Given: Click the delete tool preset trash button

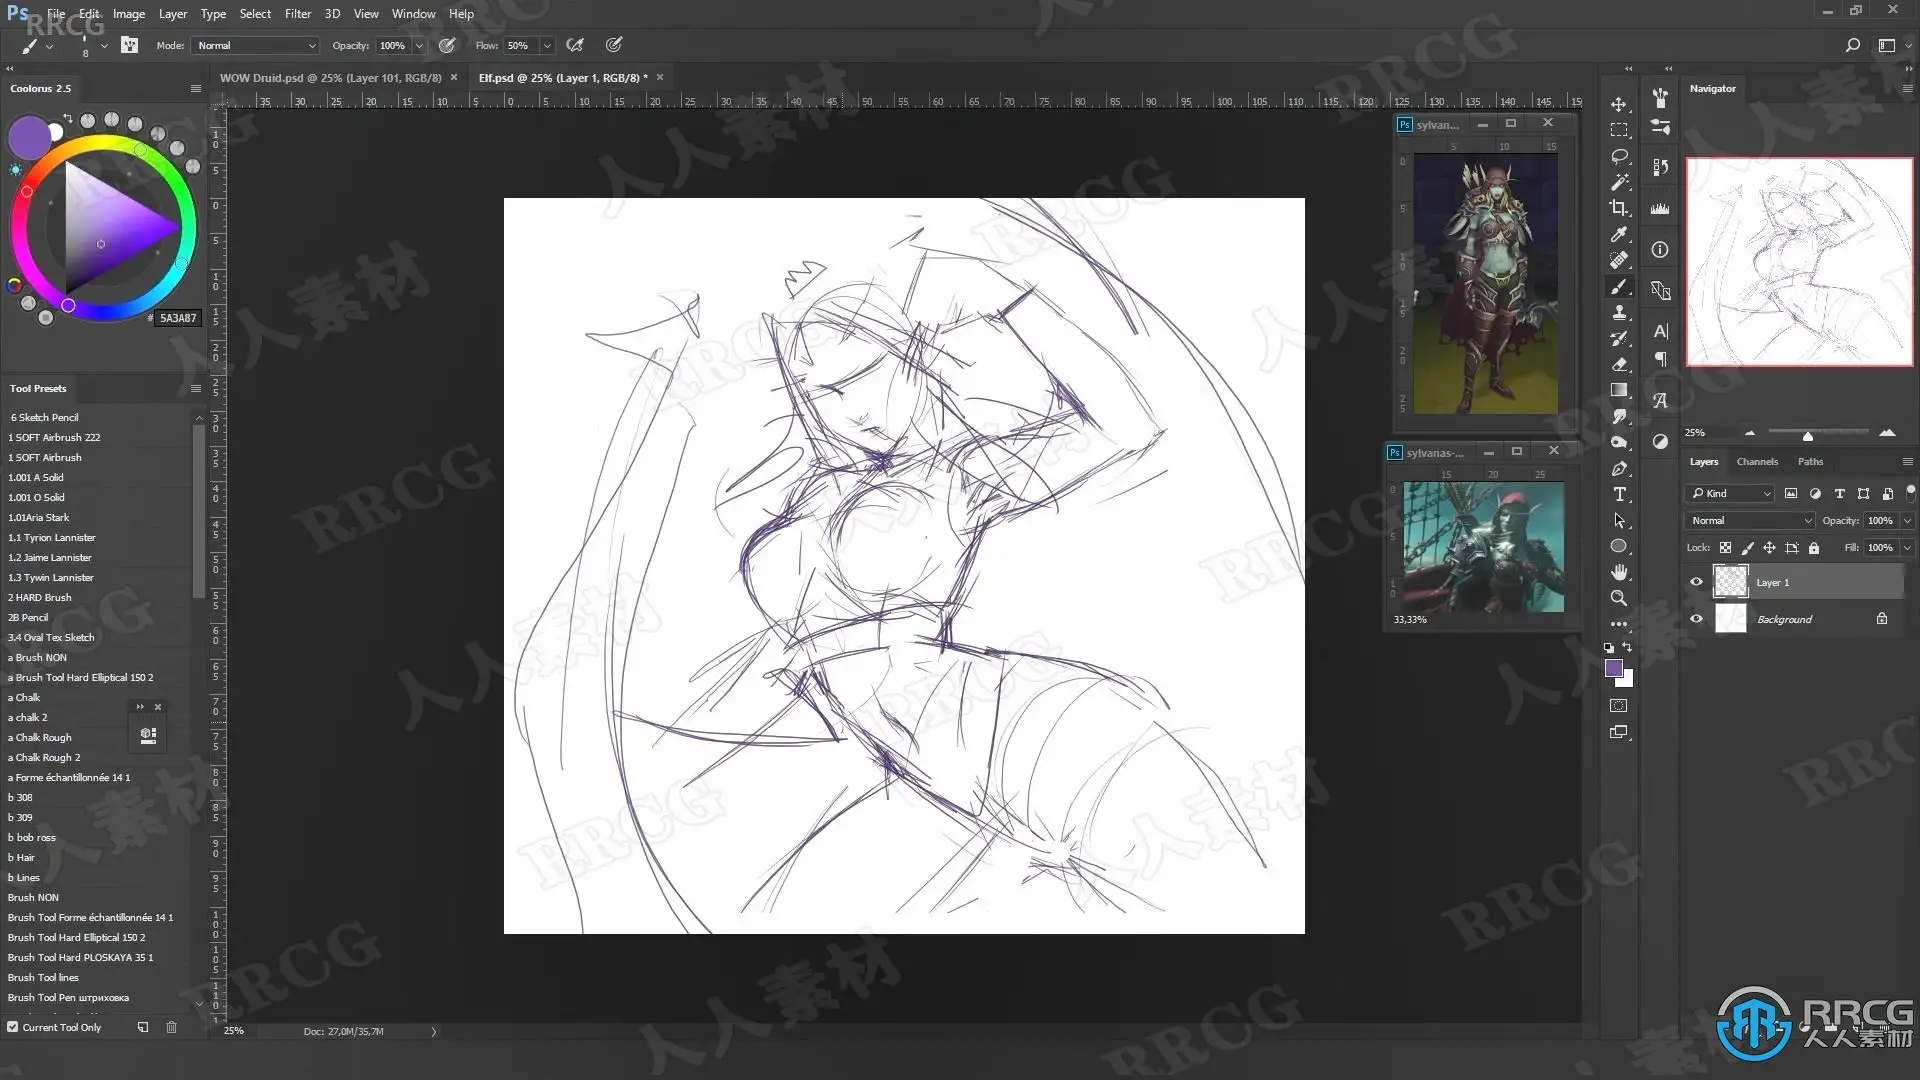Looking at the screenshot, I should tap(171, 1027).
